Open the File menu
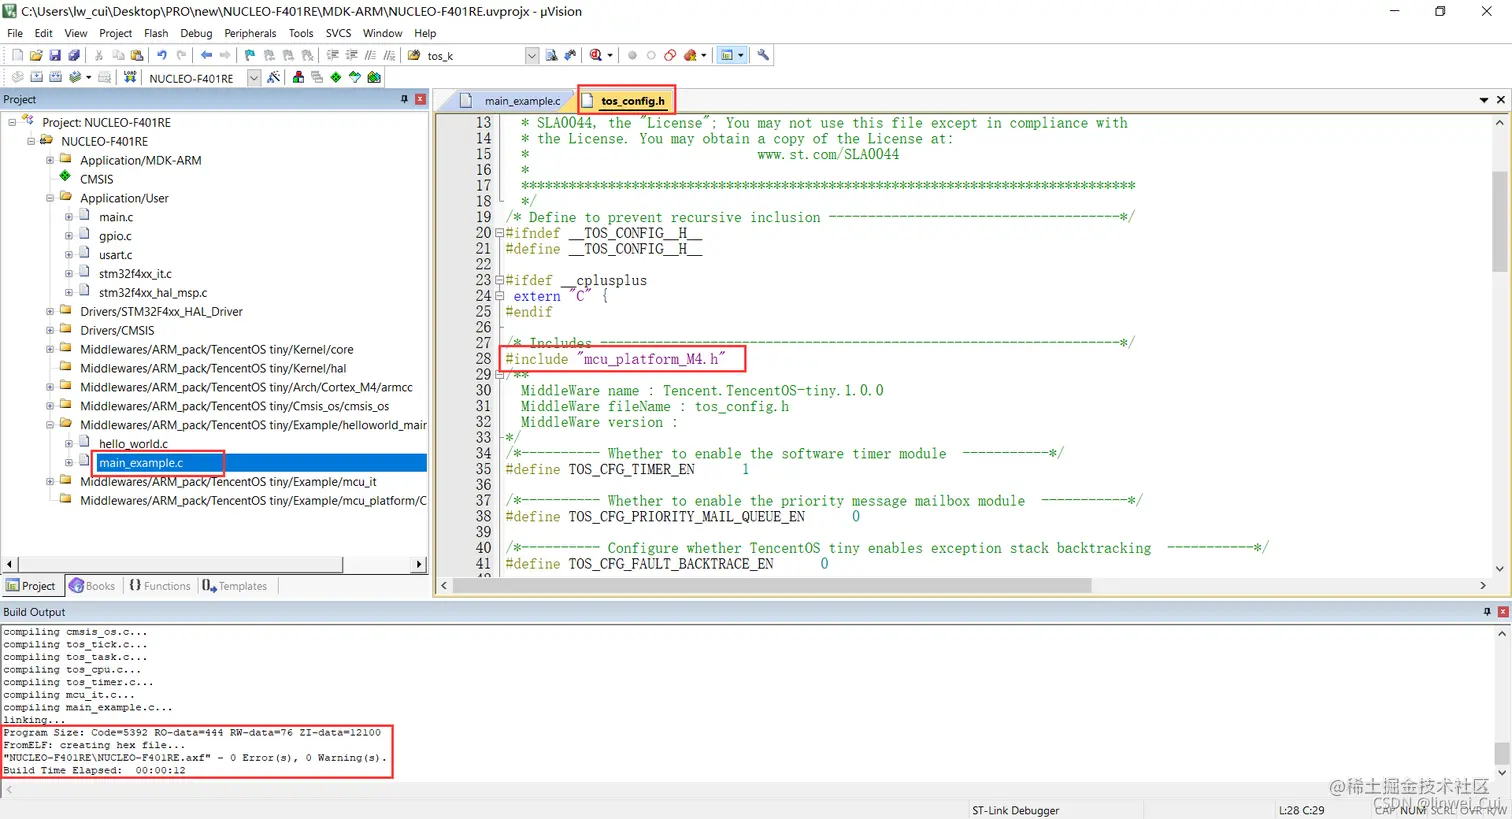The height and width of the screenshot is (819, 1512). (x=15, y=33)
